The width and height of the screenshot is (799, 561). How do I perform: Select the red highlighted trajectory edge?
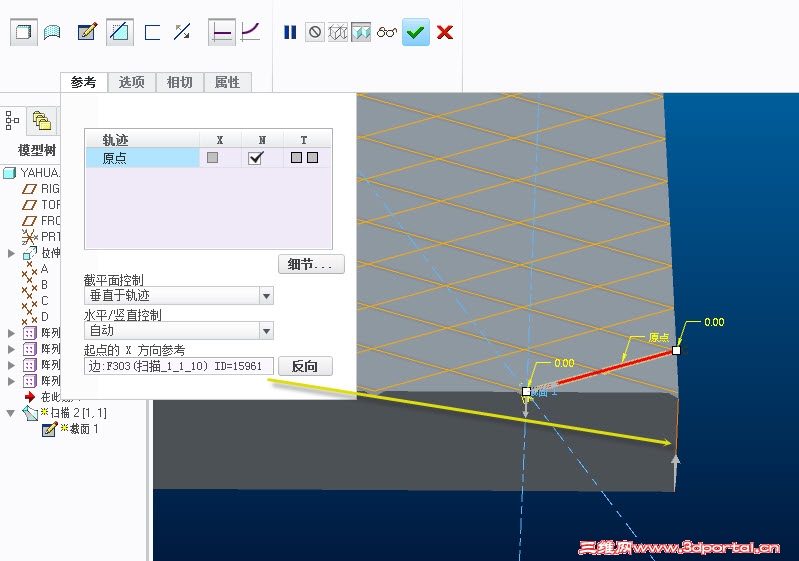614,367
